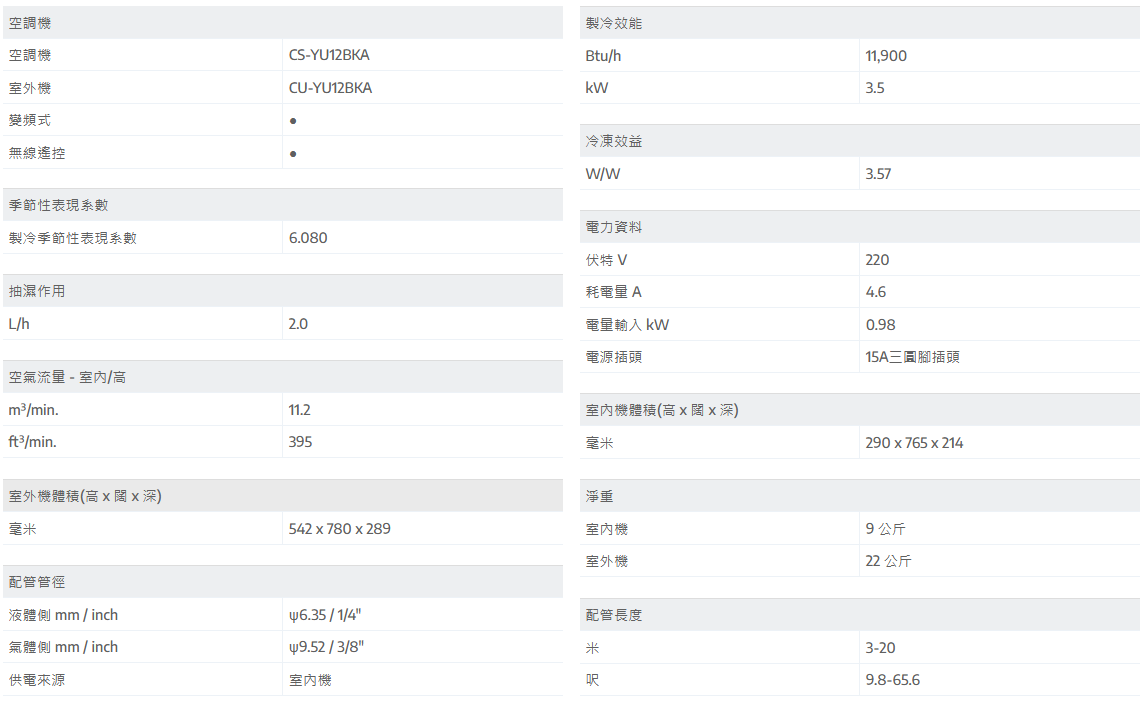Viewport: 1146px width, 702px height.
Task: Click the 9.8-65.6 pipe length in feet
Action: pyautogui.click(x=892, y=680)
